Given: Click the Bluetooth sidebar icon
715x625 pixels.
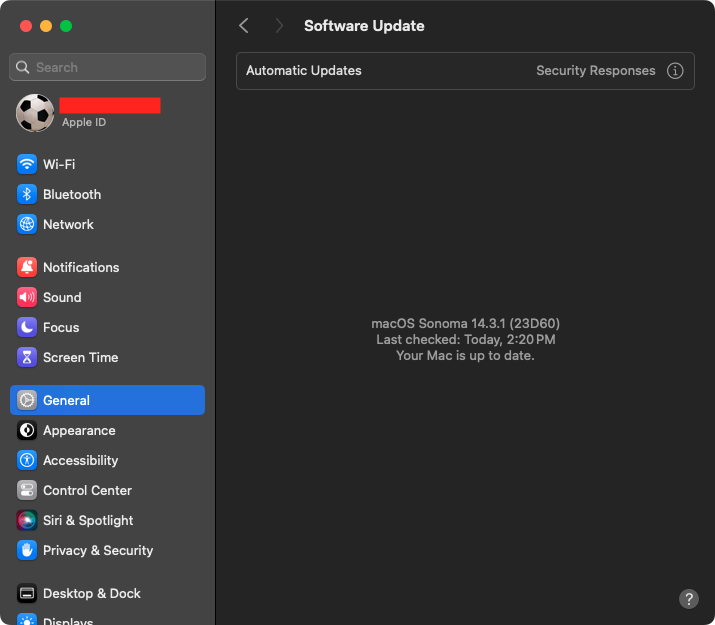Looking at the screenshot, I should click(x=27, y=194).
